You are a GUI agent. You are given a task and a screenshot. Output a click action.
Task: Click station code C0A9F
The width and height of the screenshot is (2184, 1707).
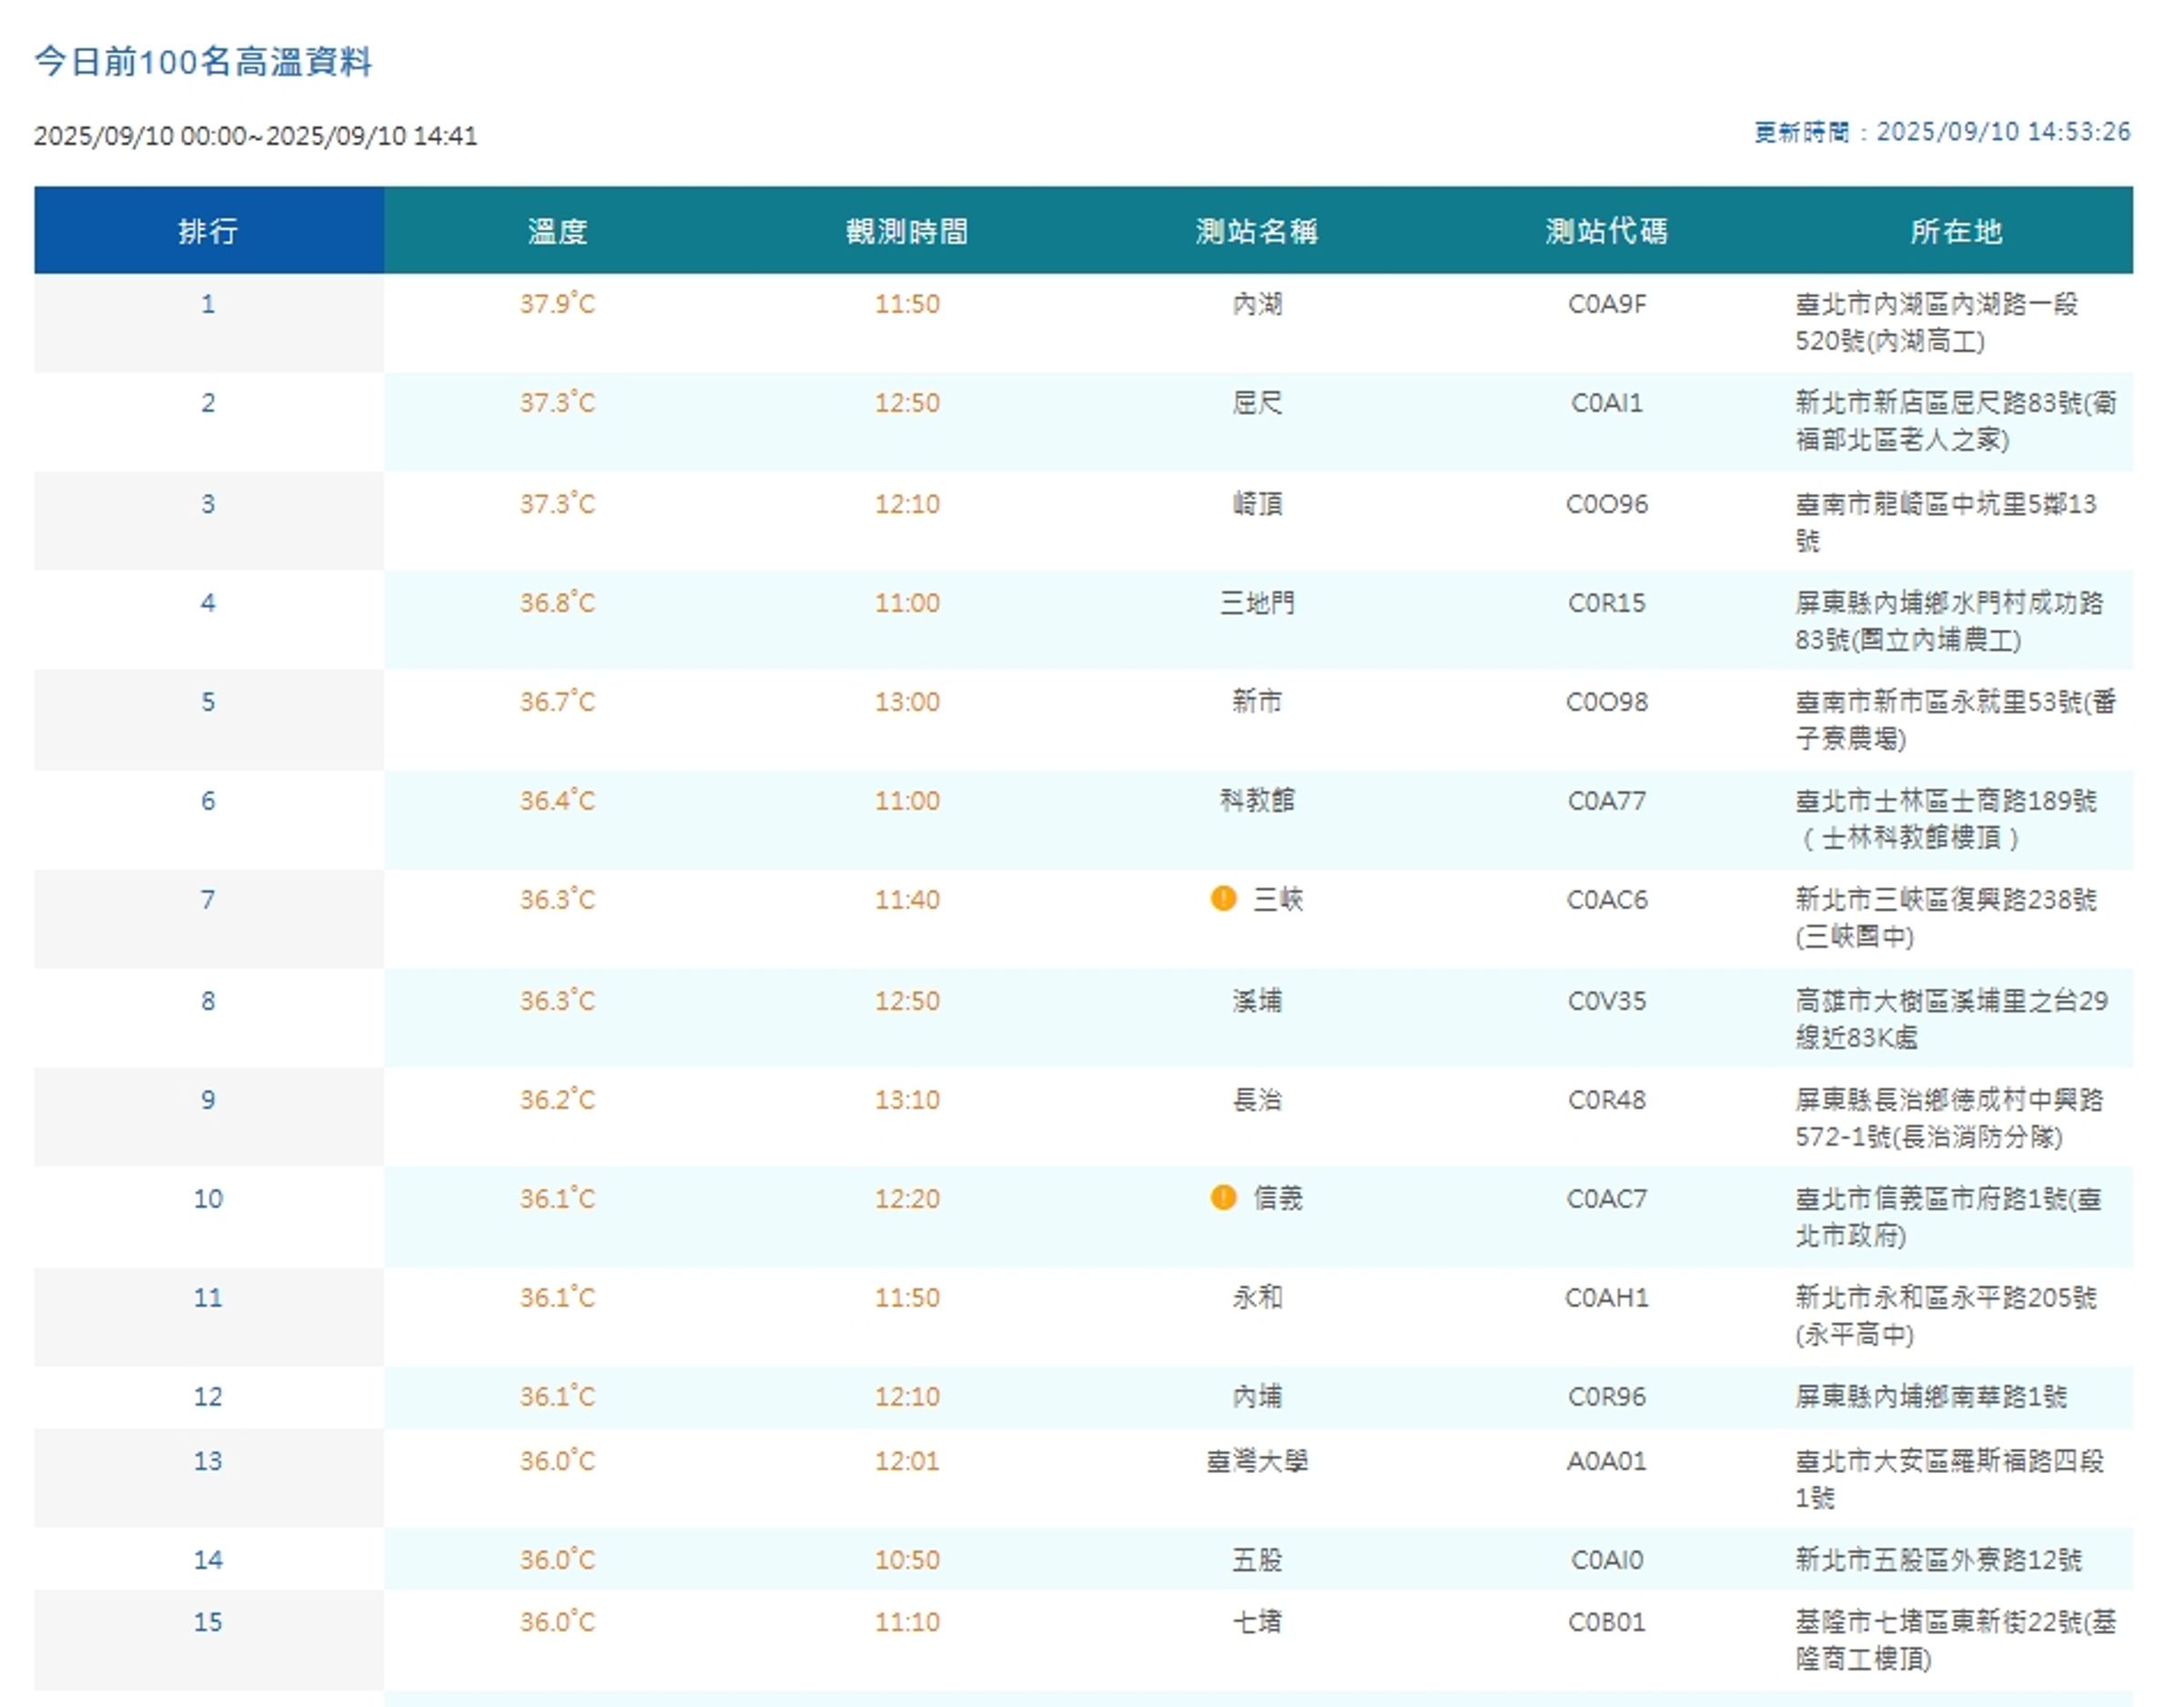pyautogui.click(x=1607, y=304)
